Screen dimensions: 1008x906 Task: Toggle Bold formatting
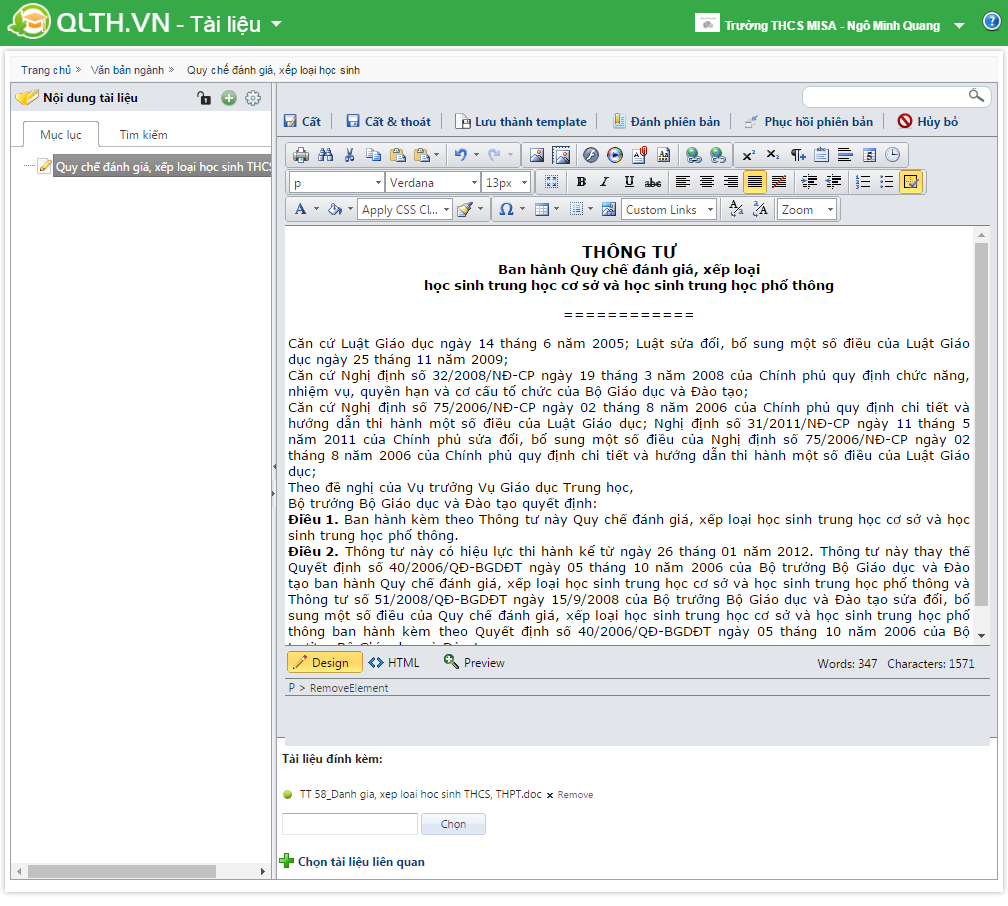tap(581, 182)
